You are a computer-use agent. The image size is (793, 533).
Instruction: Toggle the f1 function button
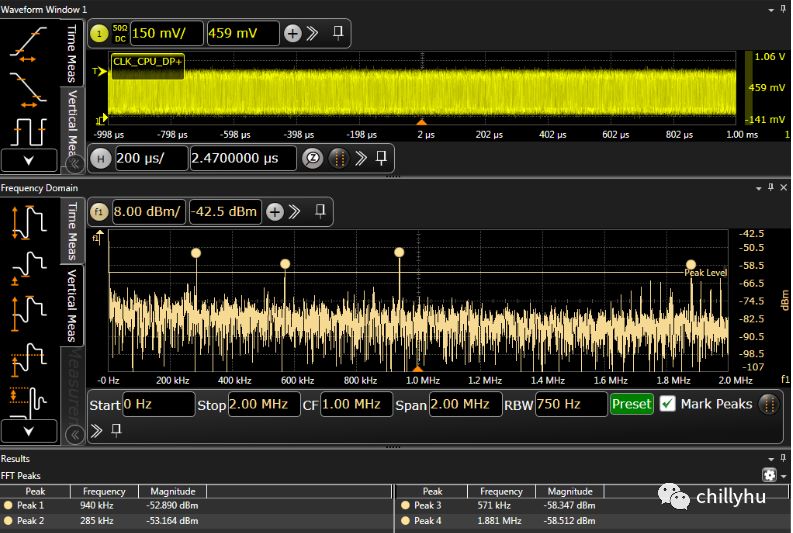click(98, 211)
